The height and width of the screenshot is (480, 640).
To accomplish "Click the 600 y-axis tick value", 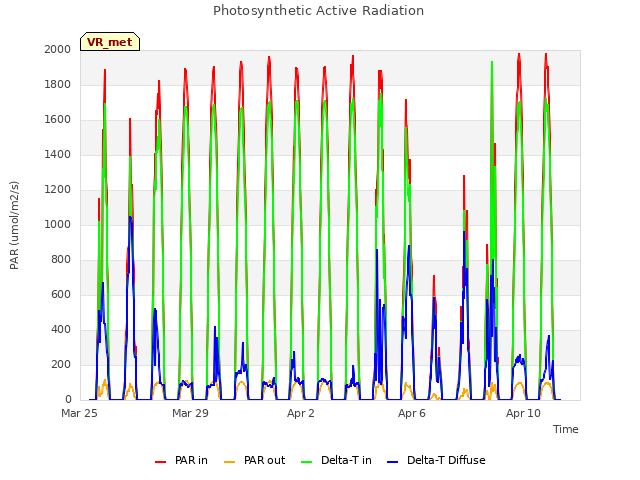I will (x=61, y=294).
